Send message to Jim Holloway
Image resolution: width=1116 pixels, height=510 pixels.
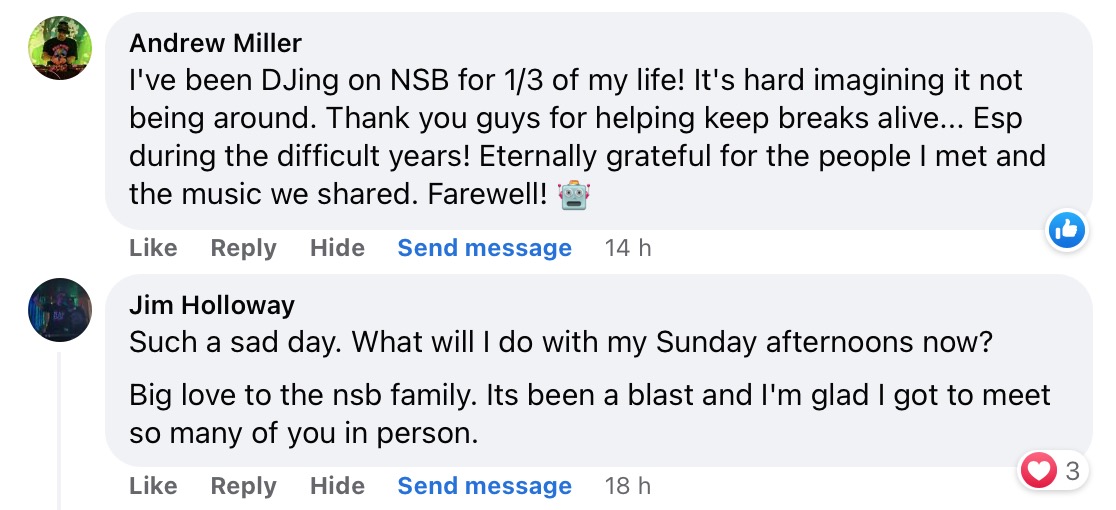484,486
